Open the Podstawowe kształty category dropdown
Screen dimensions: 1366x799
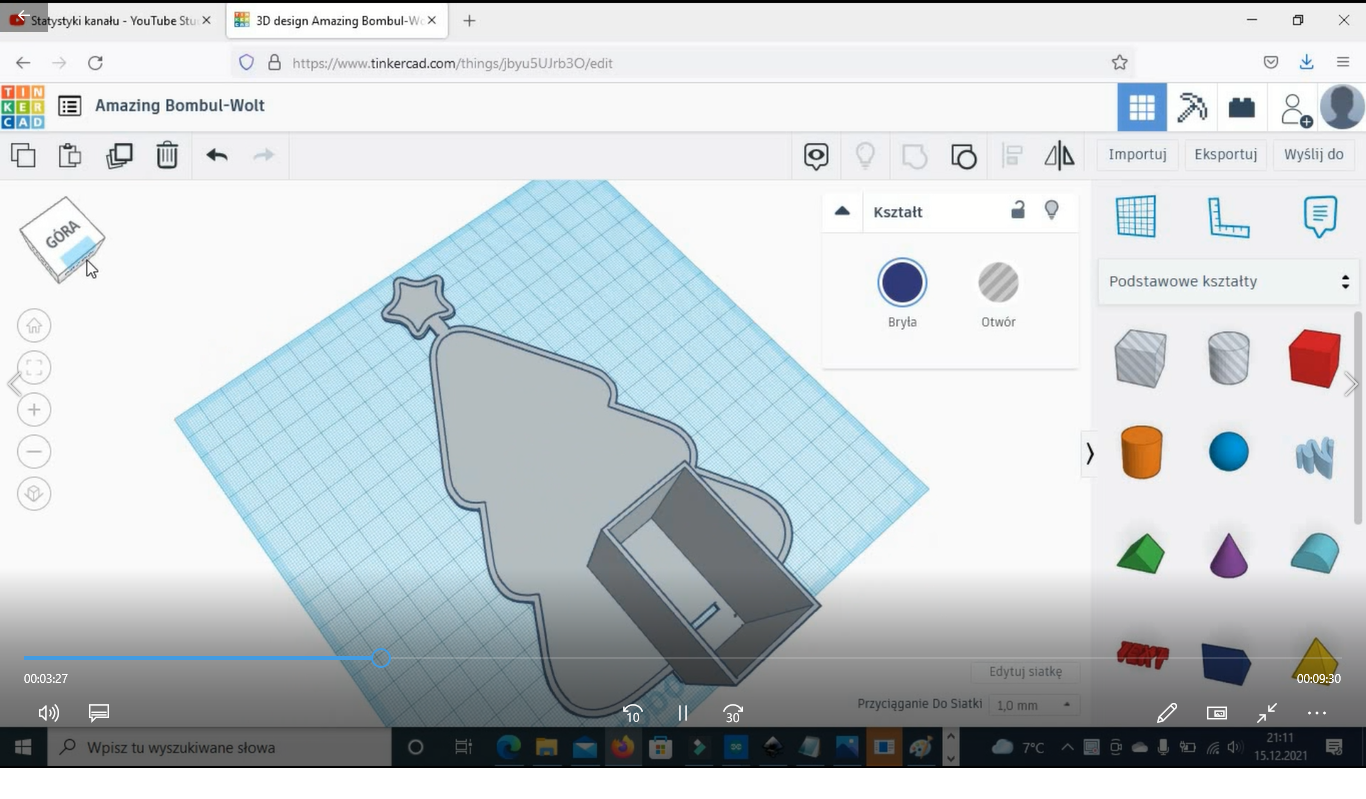pyautogui.click(x=1228, y=281)
